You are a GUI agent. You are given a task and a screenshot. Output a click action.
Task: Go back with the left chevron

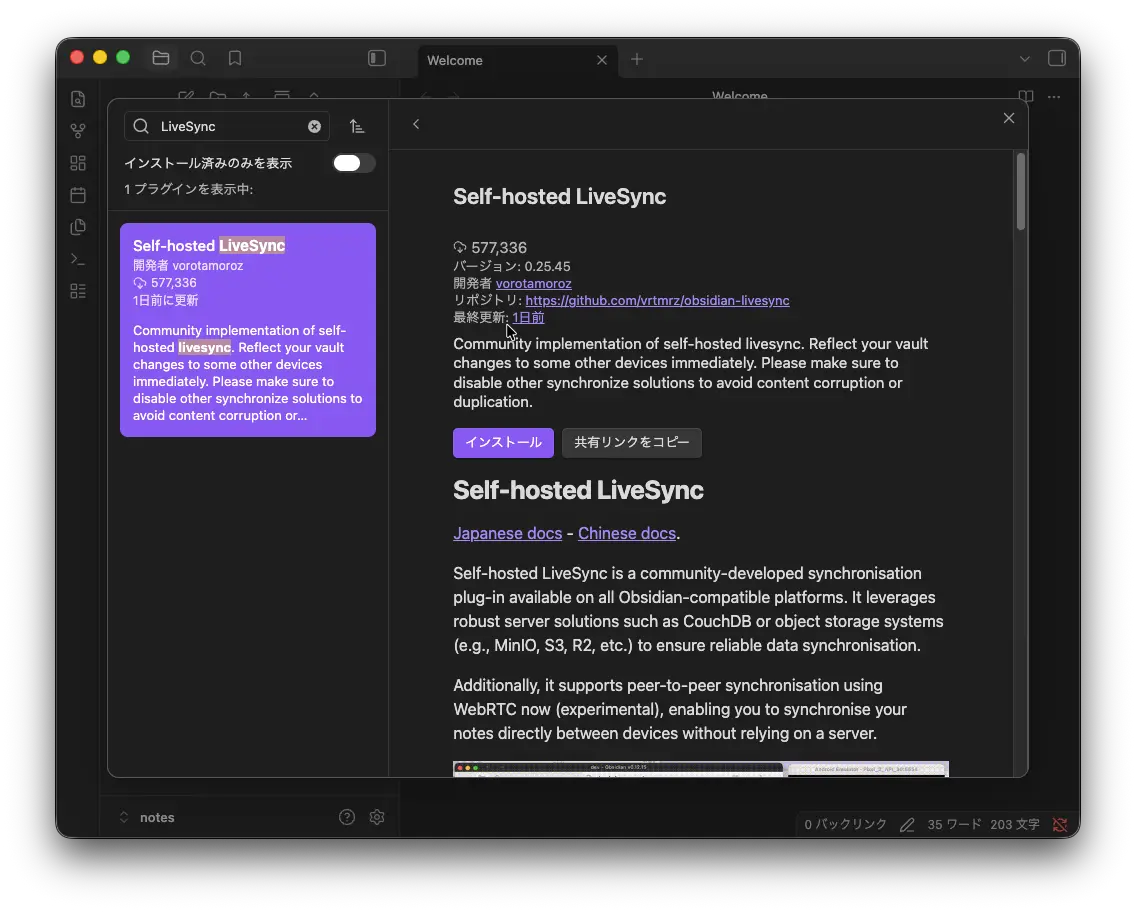click(416, 124)
